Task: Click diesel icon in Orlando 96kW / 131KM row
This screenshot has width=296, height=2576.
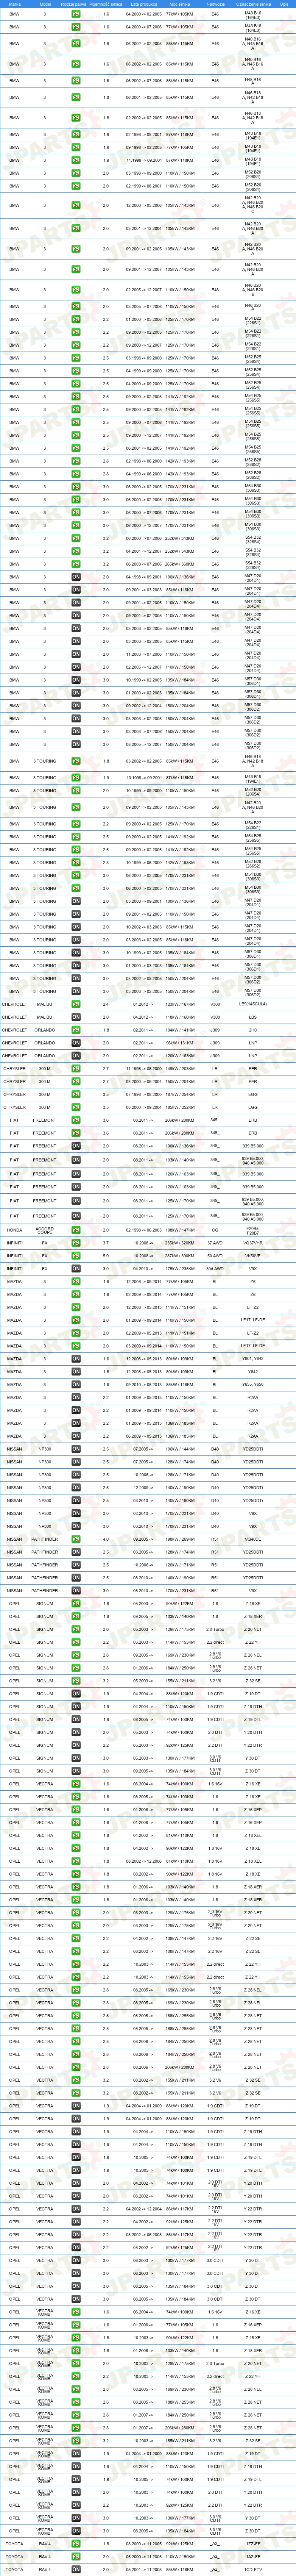Action: click(76, 1043)
